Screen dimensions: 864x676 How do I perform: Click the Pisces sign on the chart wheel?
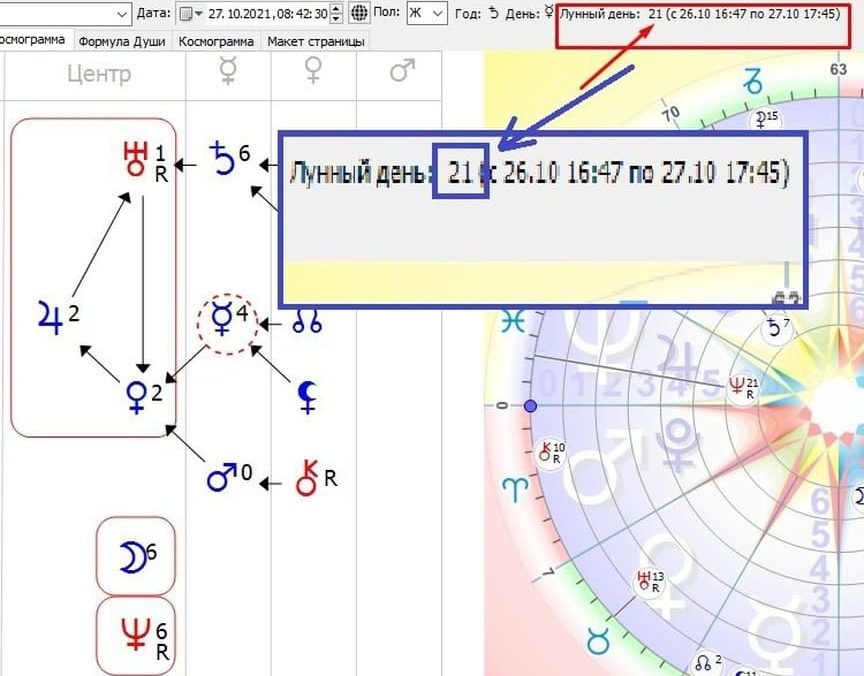point(513,322)
